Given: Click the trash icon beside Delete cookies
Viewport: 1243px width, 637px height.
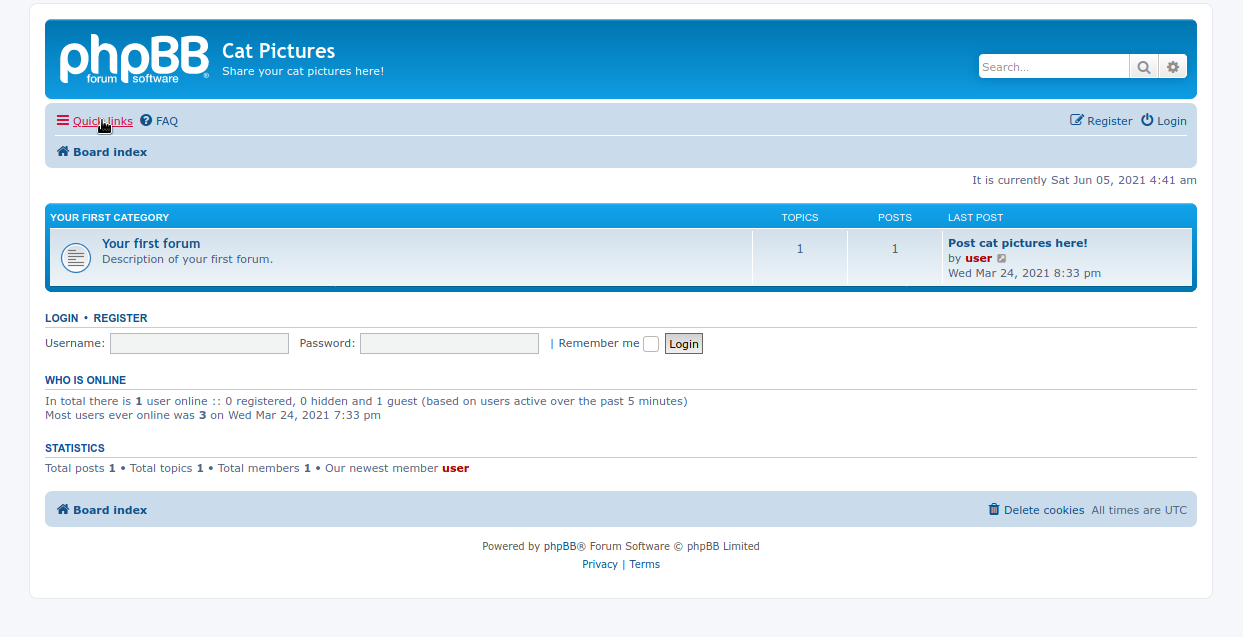Looking at the screenshot, I should click(994, 509).
